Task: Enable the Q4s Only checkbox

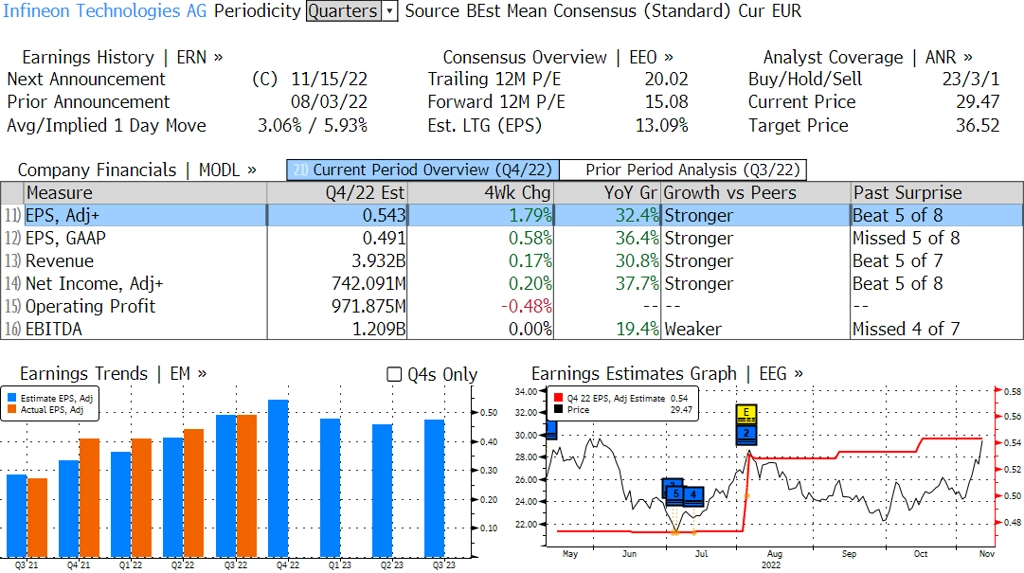Action: pyautogui.click(x=394, y=374)
